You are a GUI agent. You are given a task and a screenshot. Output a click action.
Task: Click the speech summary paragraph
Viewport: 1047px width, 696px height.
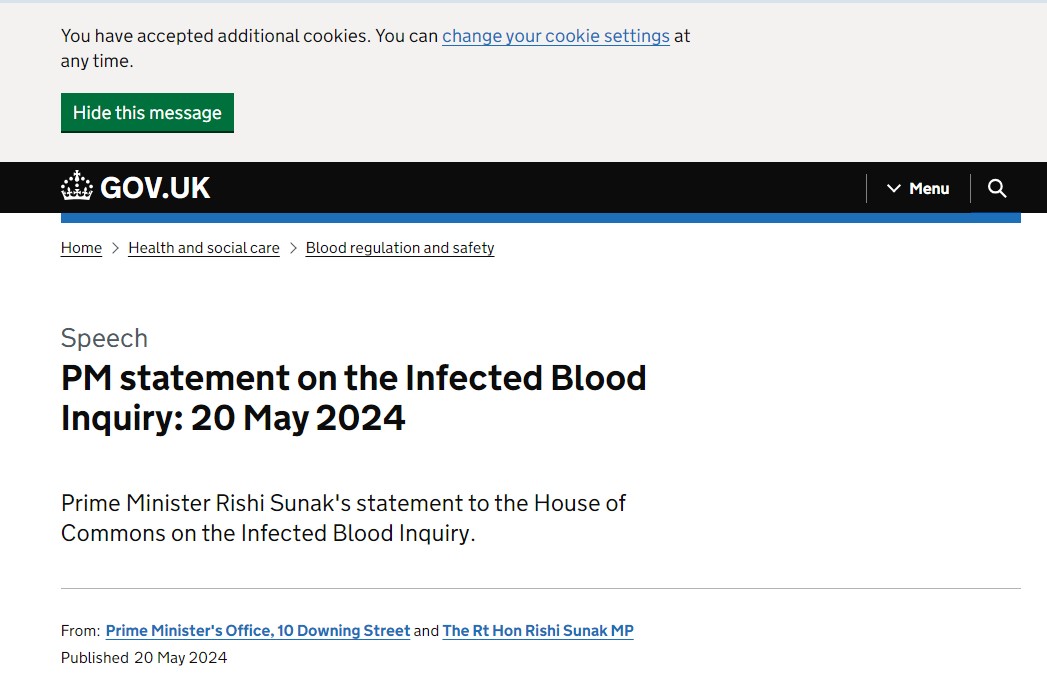coord(343,518)
